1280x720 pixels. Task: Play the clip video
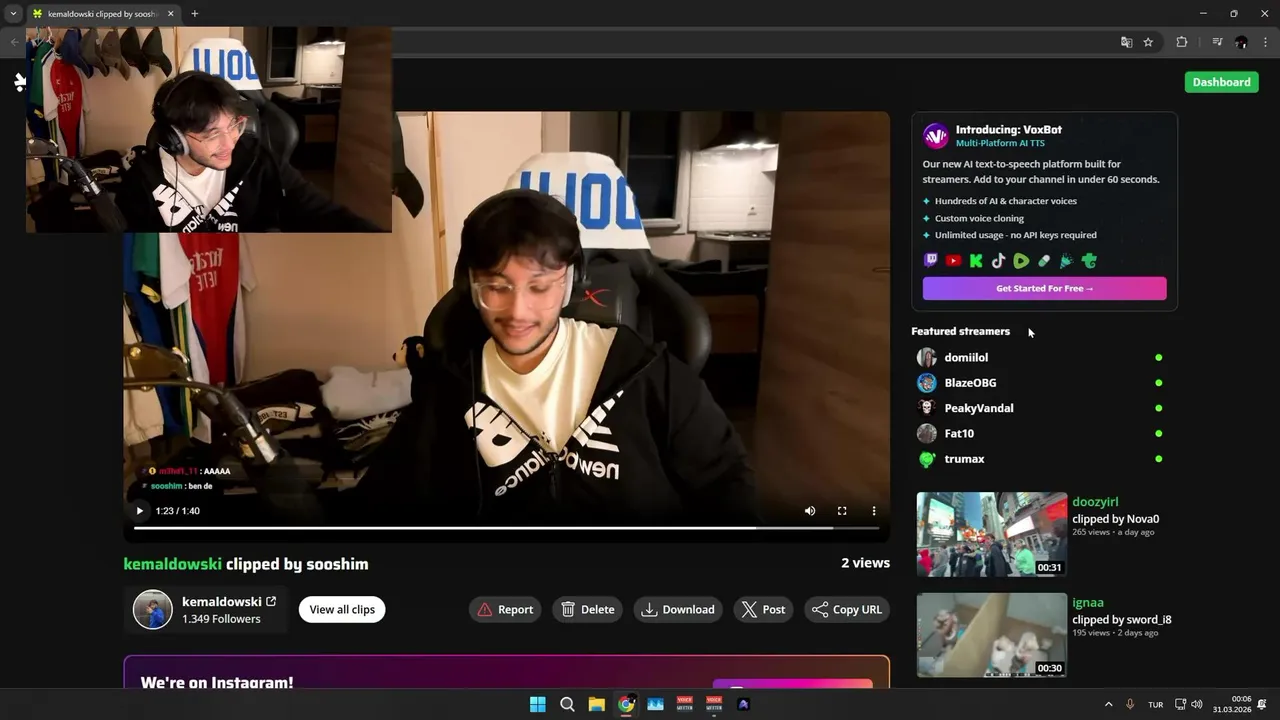[139, 511]
